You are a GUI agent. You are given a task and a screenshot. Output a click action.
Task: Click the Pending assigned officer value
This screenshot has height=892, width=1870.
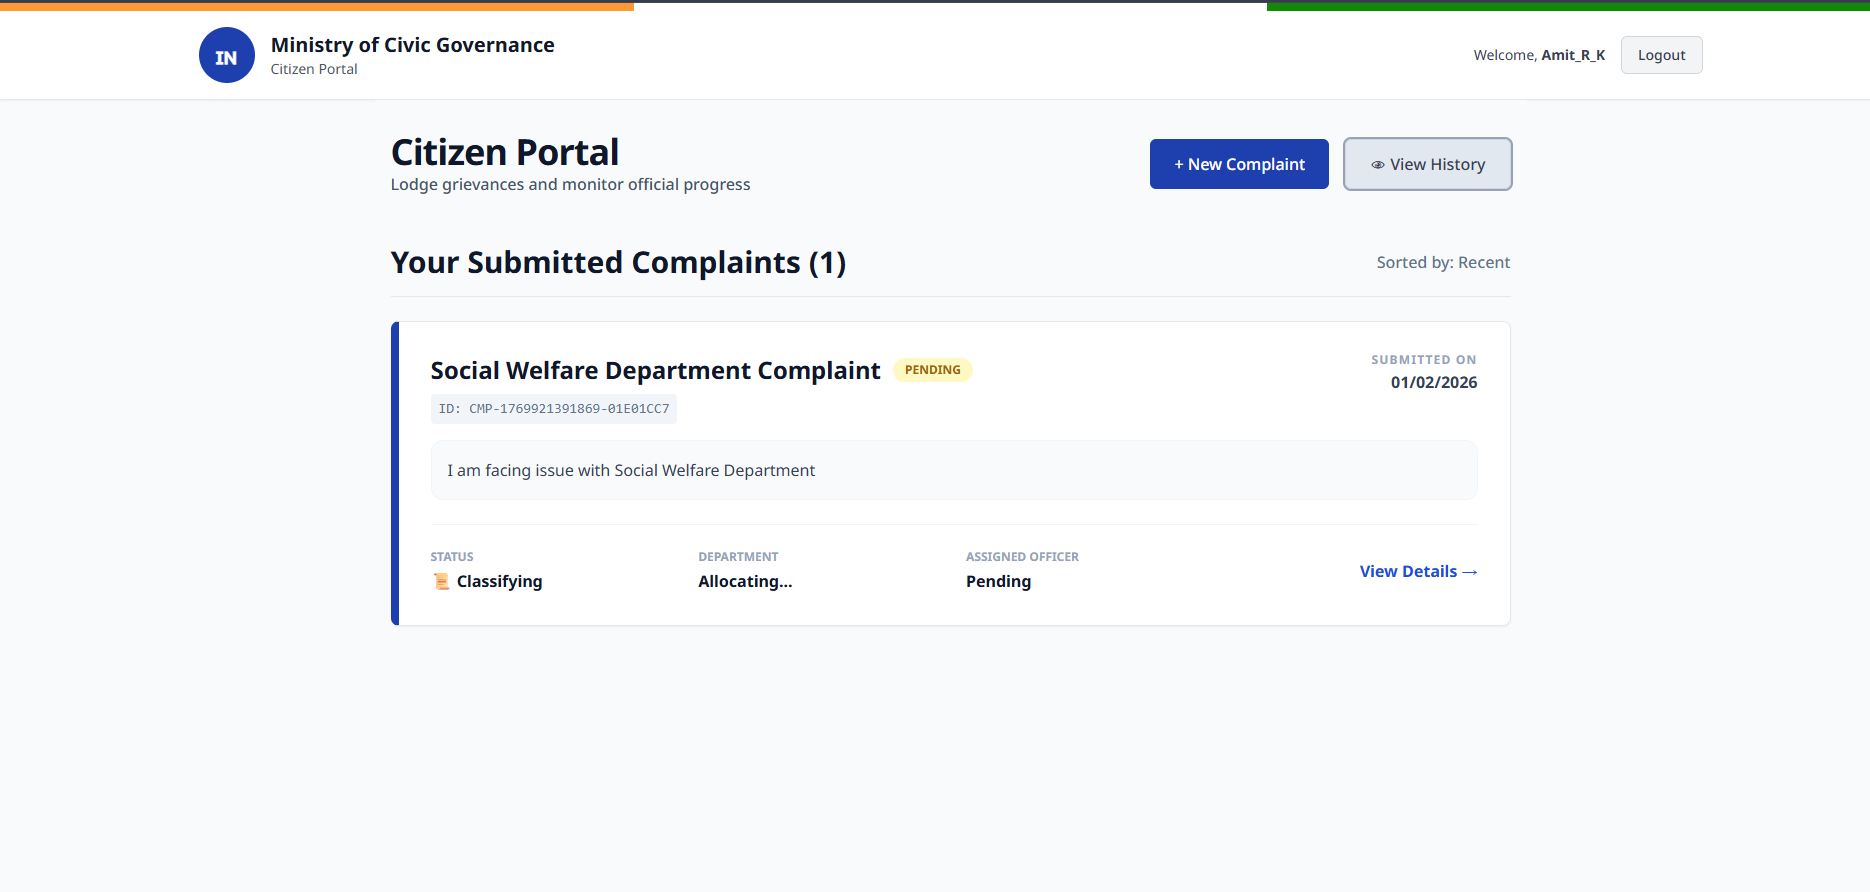[x=998, y=581]
